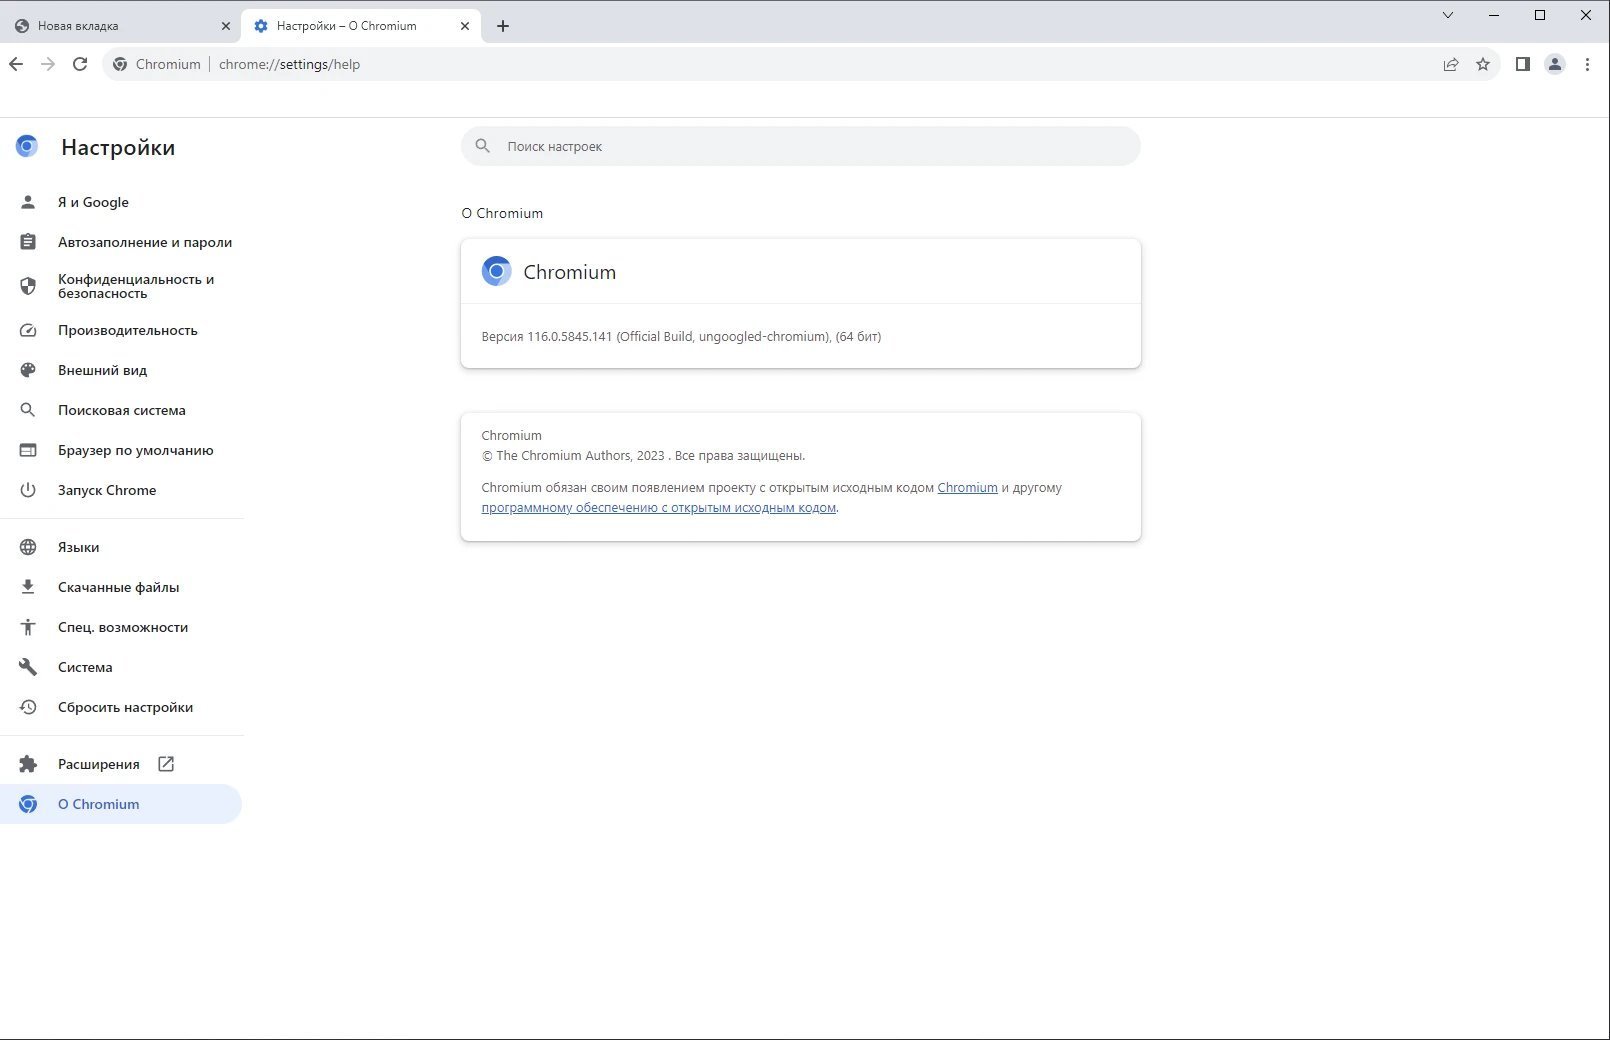Select the 'Настройки – О Chromium' tab
The image size is (1610, 1040).
[x=361, y=26]
